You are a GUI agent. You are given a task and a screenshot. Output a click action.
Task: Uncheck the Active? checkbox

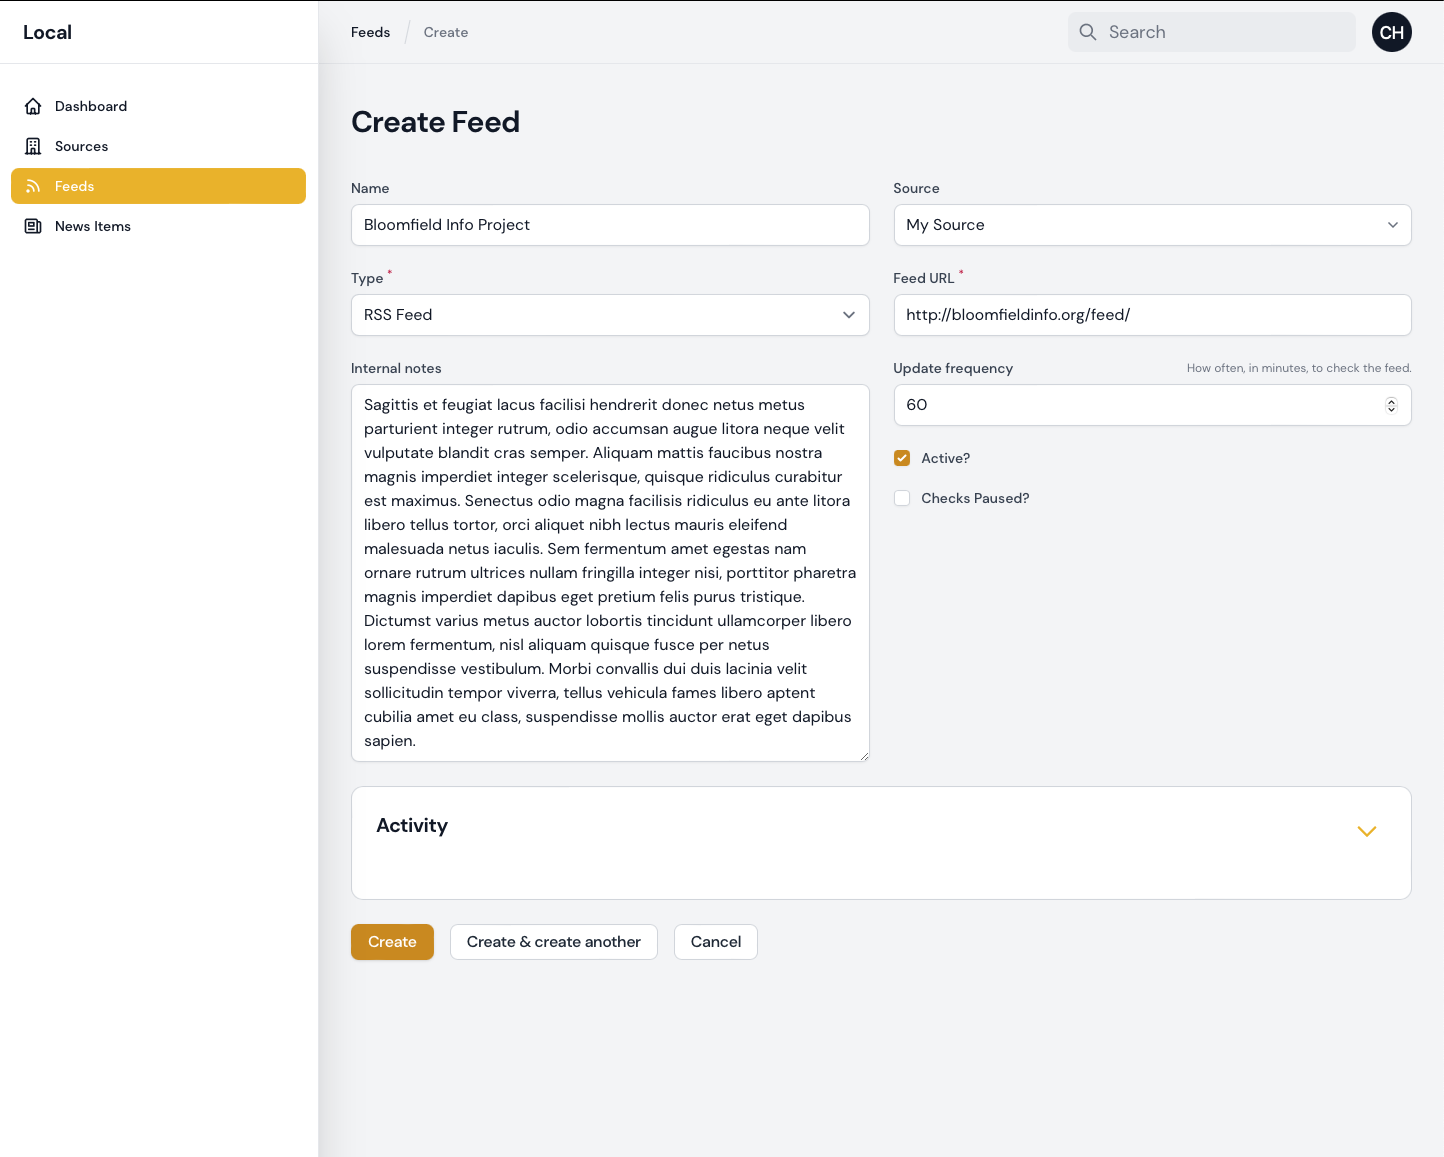click(x=902, y=458)
